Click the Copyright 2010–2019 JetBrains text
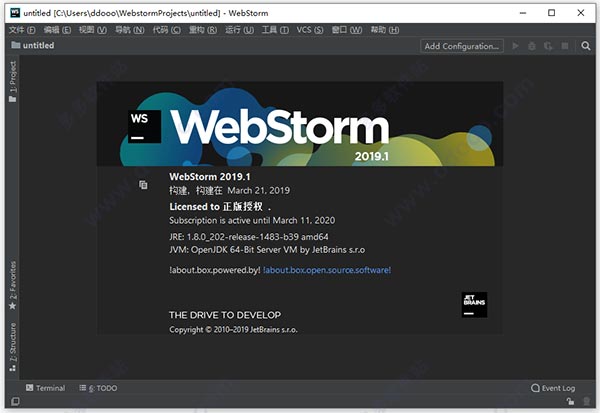The width and height of the screenshot is (600, 413). point(233,330)
